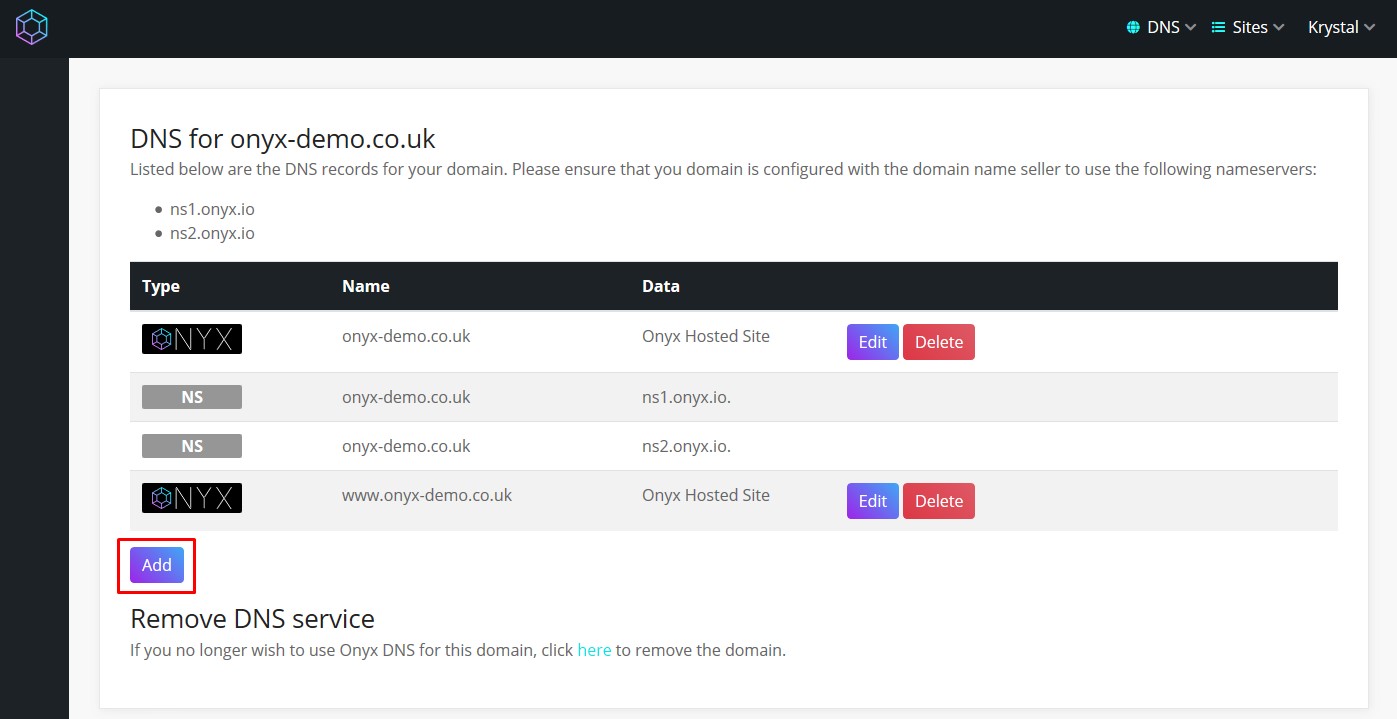Edit the www.onyx-demo.co.uk record
Screen dimensions: 1397x719
coord(872,501)
